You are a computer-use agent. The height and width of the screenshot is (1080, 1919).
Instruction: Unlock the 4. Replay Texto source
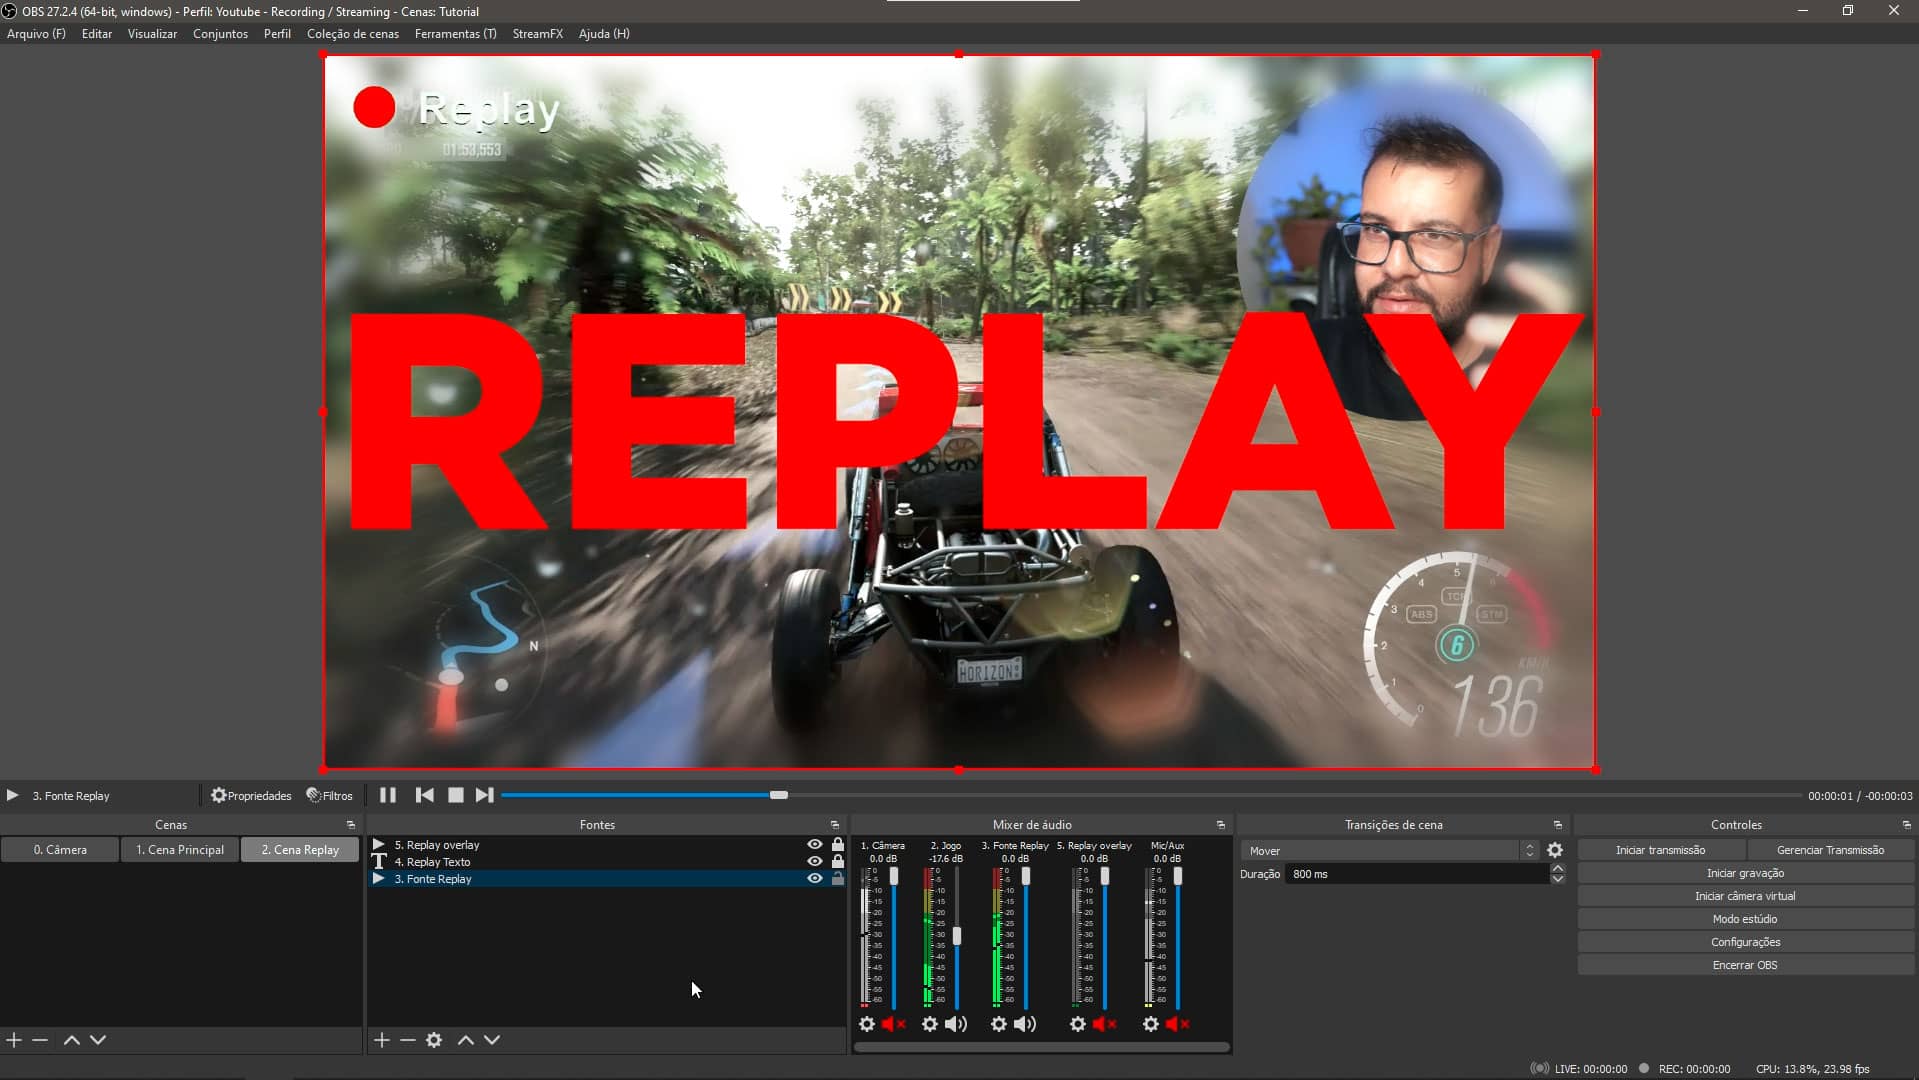pyautogui.click(x=838, y=862)
